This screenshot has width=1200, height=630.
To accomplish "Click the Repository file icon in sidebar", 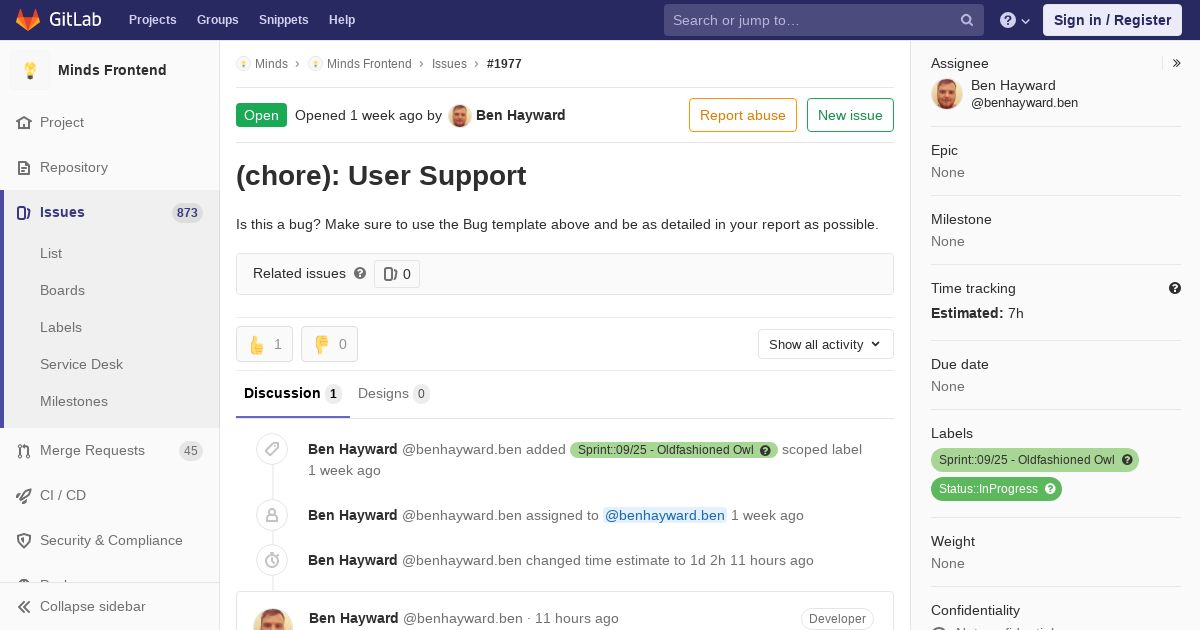I will [x=24, y=167].
